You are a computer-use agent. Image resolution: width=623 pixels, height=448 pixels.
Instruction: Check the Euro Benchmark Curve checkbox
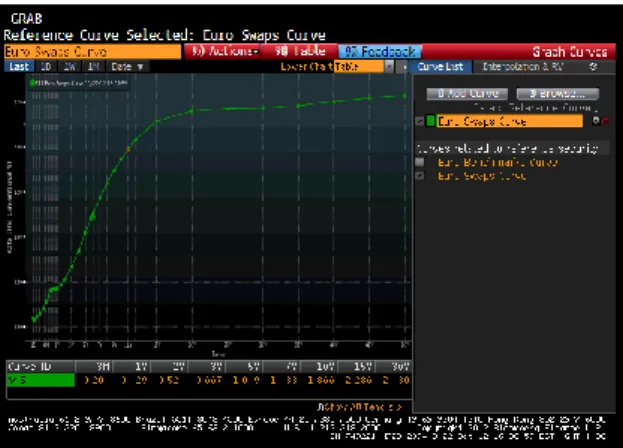419,162
